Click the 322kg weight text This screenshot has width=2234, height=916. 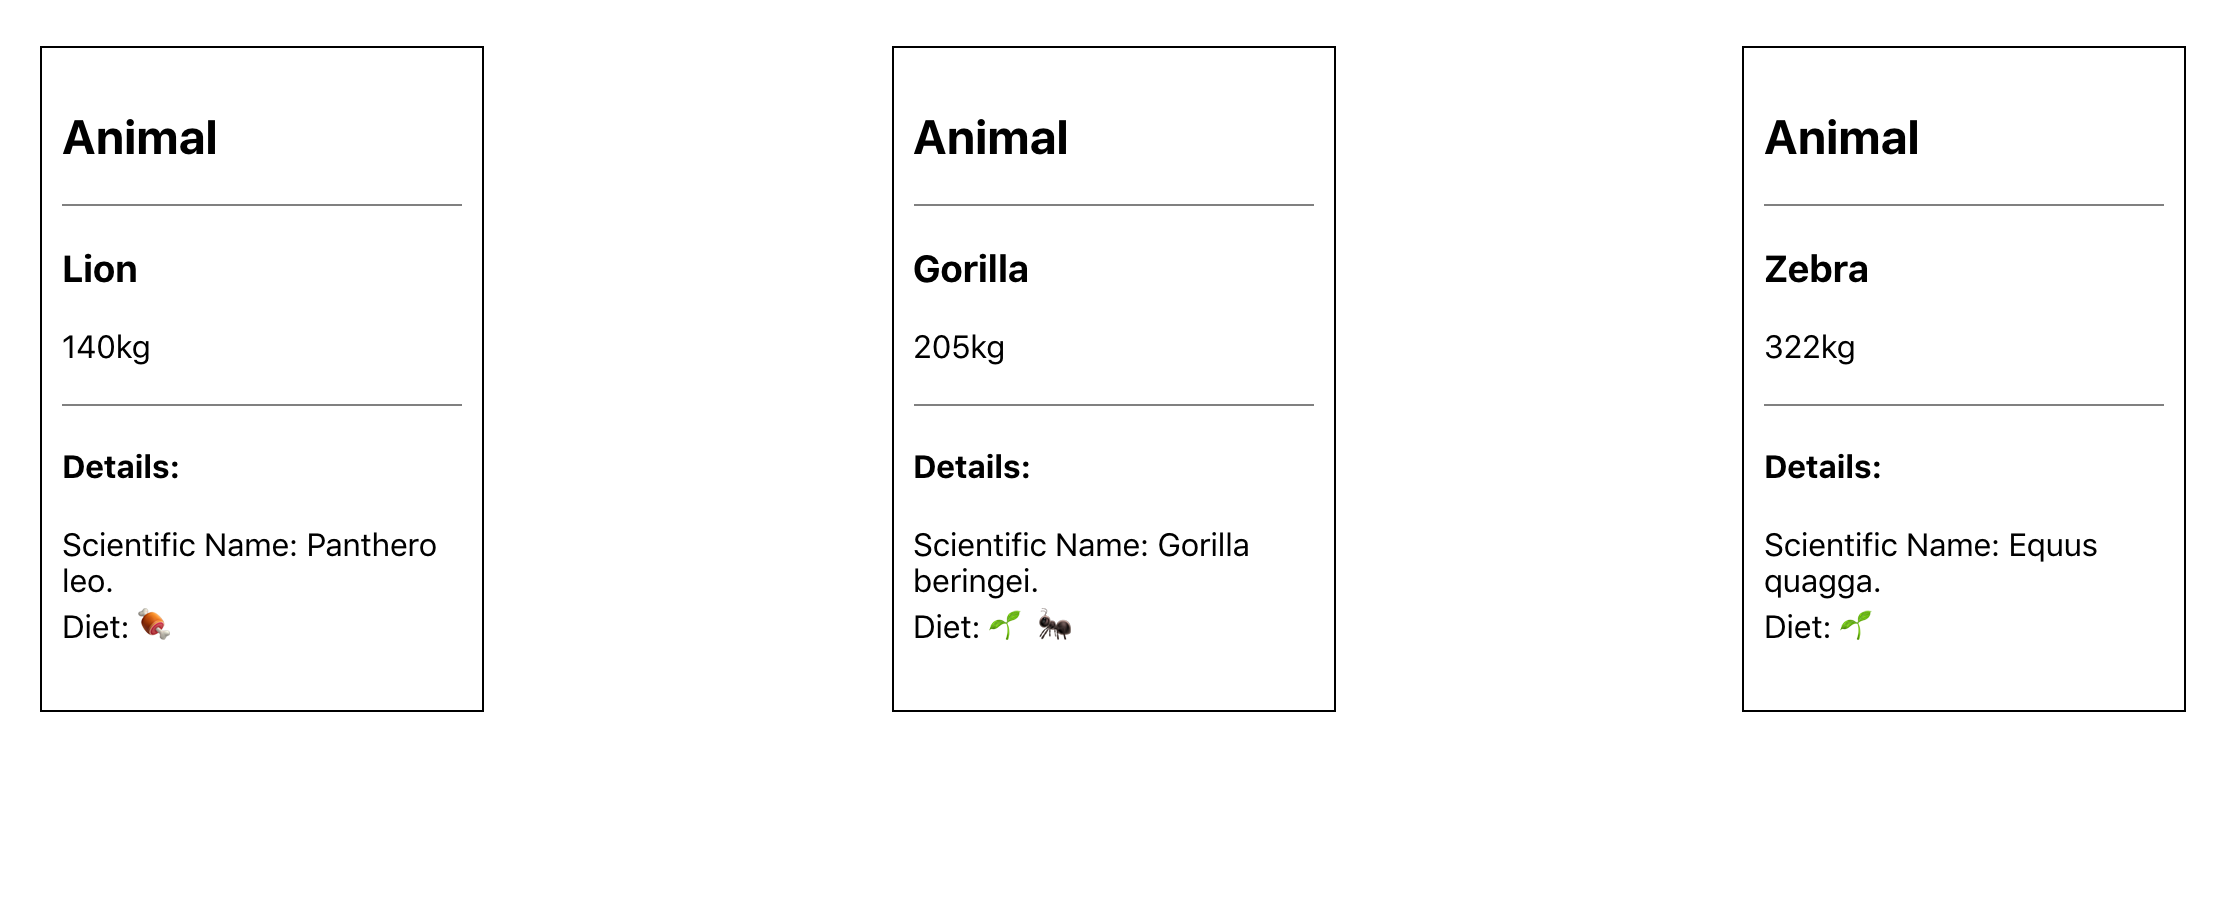click(x=1810, y=347)
